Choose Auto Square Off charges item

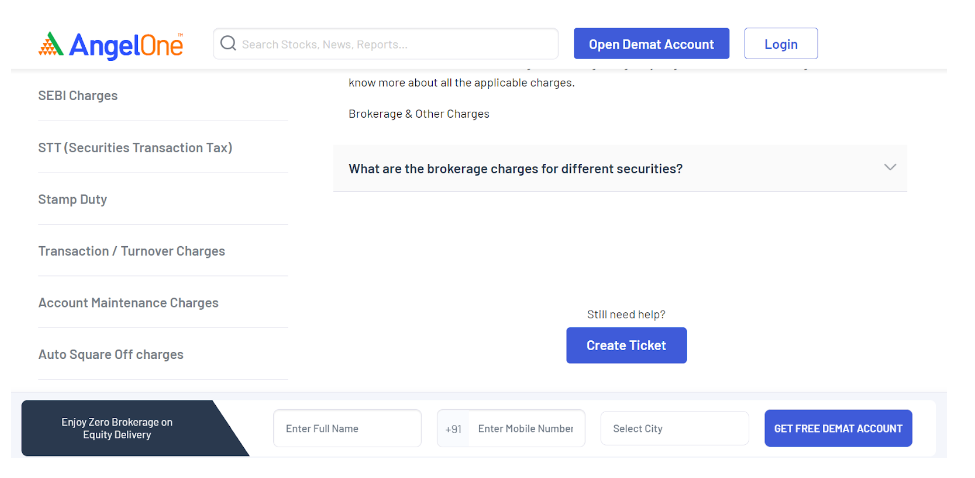111,355
